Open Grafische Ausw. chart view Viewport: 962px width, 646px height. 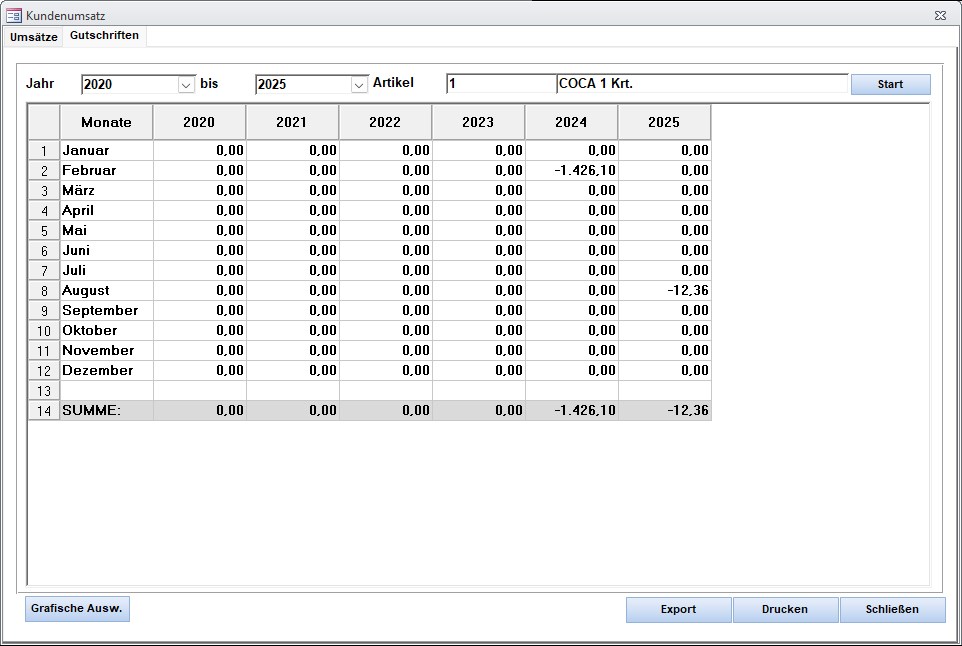tap(77, 608)
